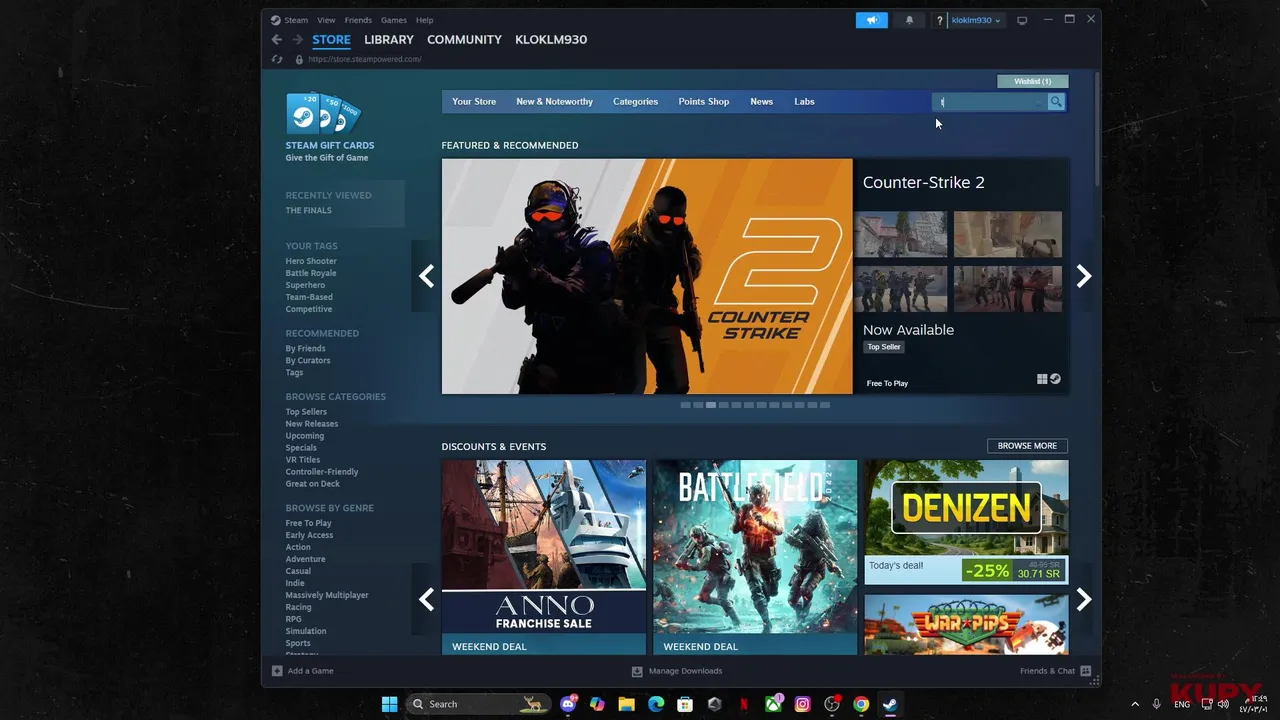Expand the Categories dropdown
Screen dimensions: 1280x720
point(635,102)
